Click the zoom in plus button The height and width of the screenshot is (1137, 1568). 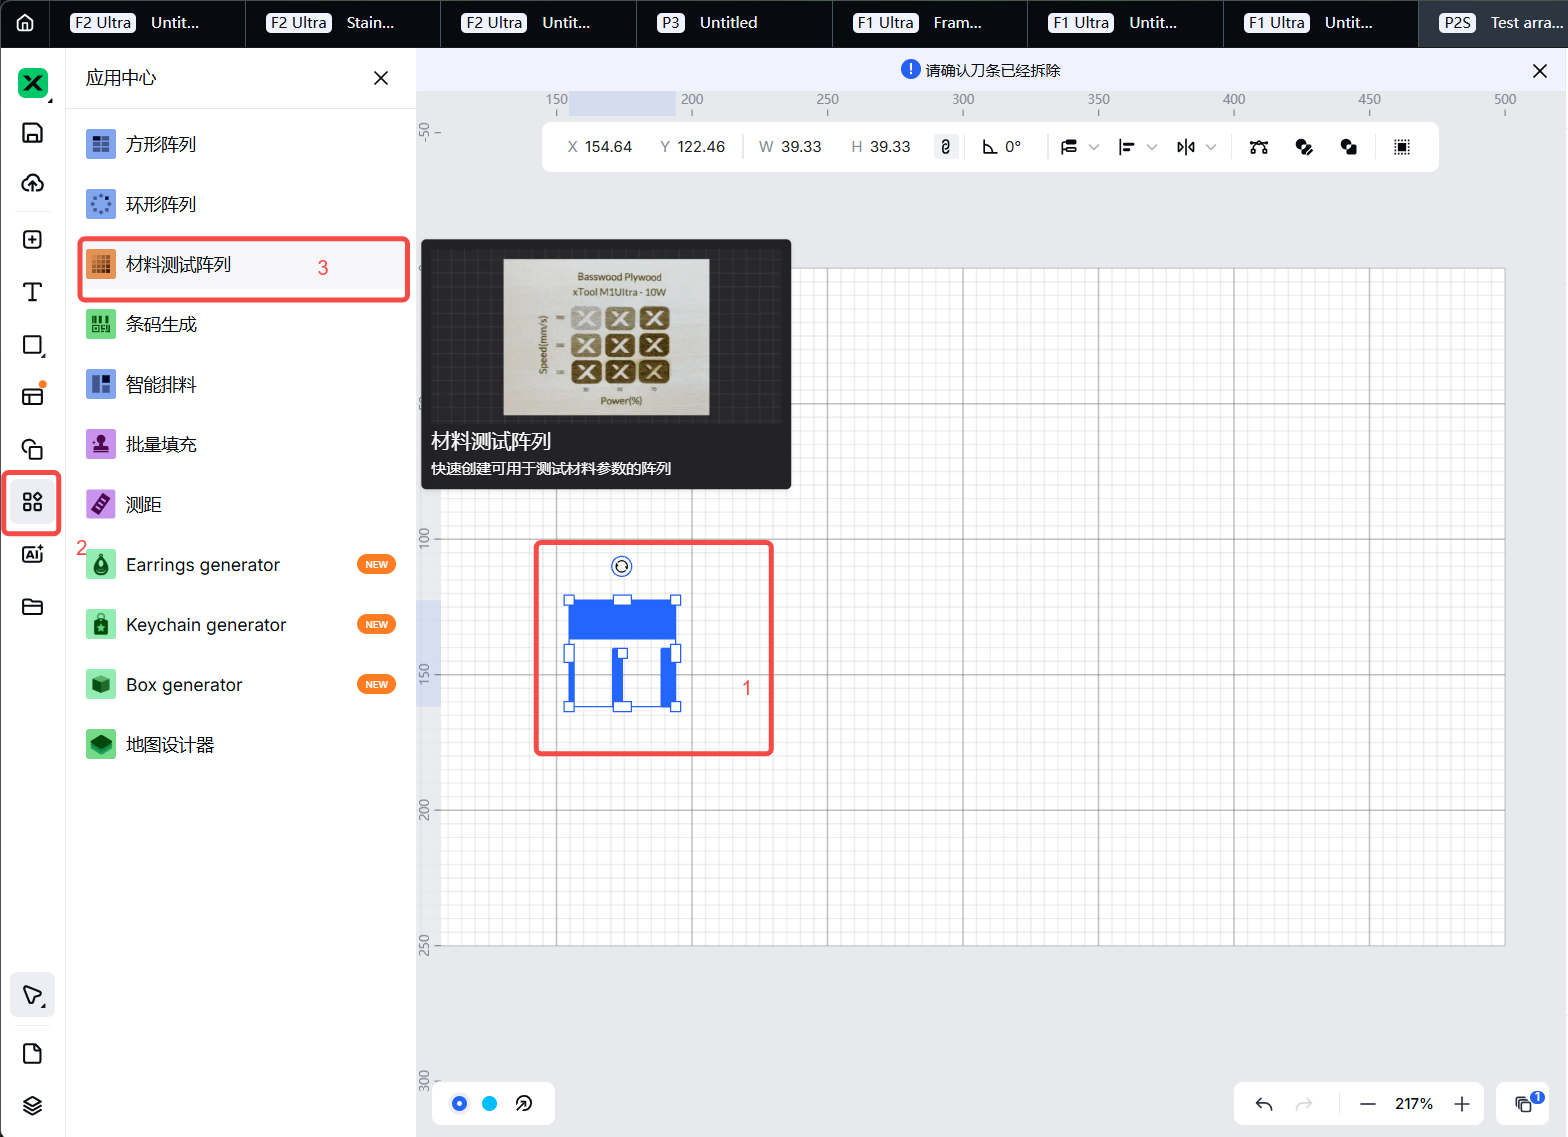pyautogui.click(x=1462, y=1104)
